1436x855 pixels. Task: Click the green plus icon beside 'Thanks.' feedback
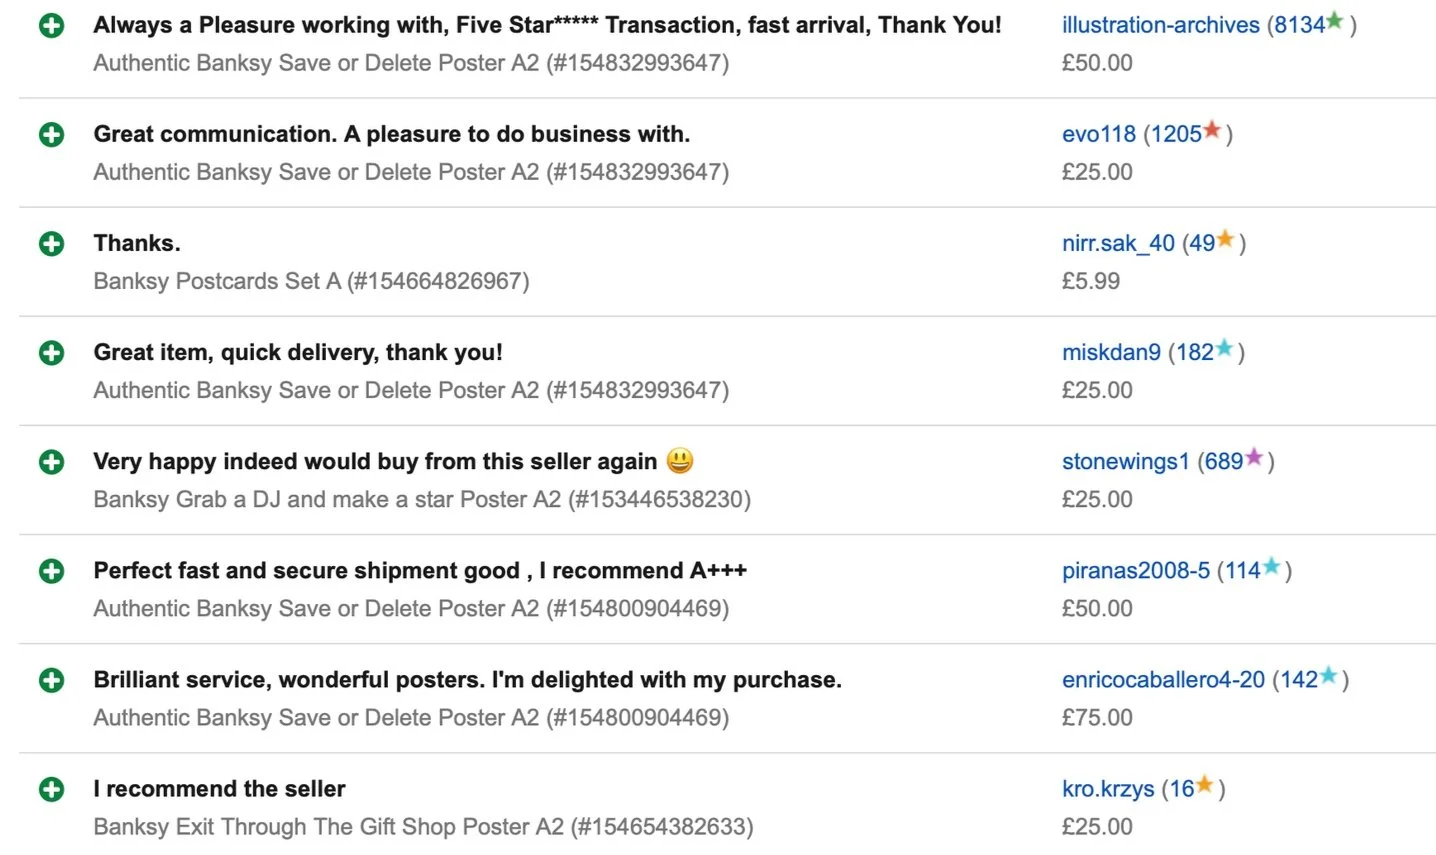(51, 244)
